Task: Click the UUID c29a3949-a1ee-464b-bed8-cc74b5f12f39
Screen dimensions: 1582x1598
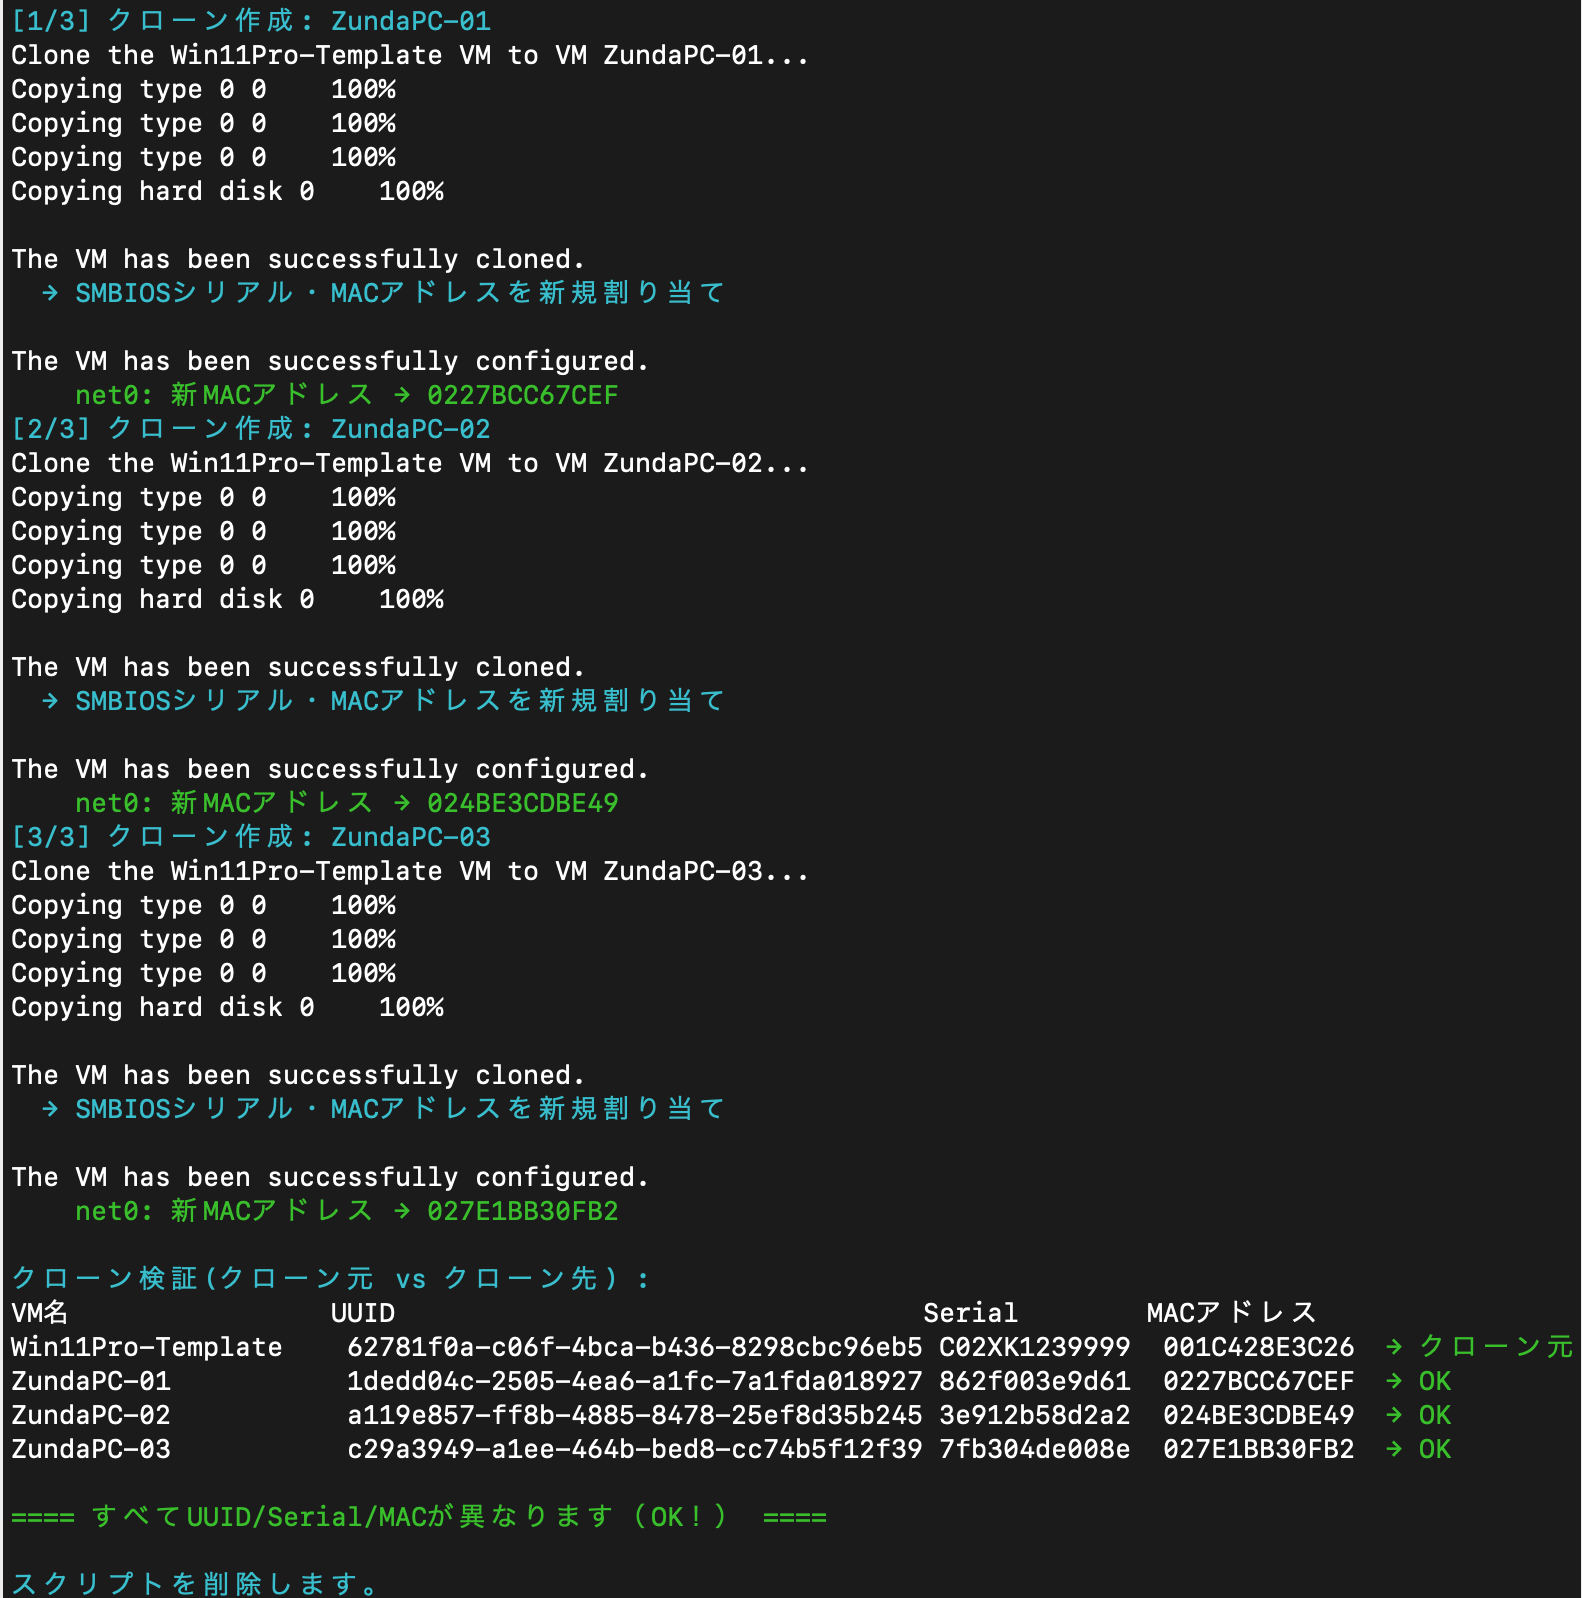Action: tap(635, 1449)
